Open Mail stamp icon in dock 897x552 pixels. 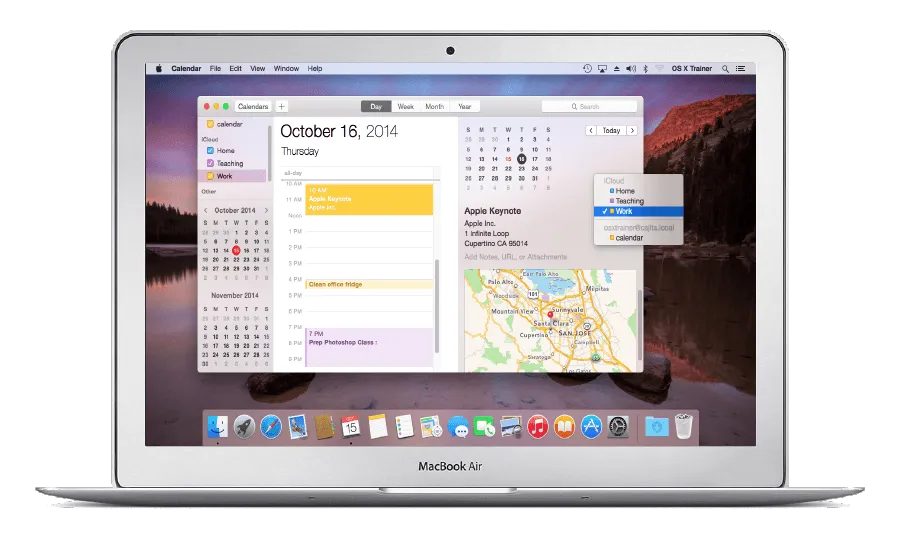click(x=297, y=427)
